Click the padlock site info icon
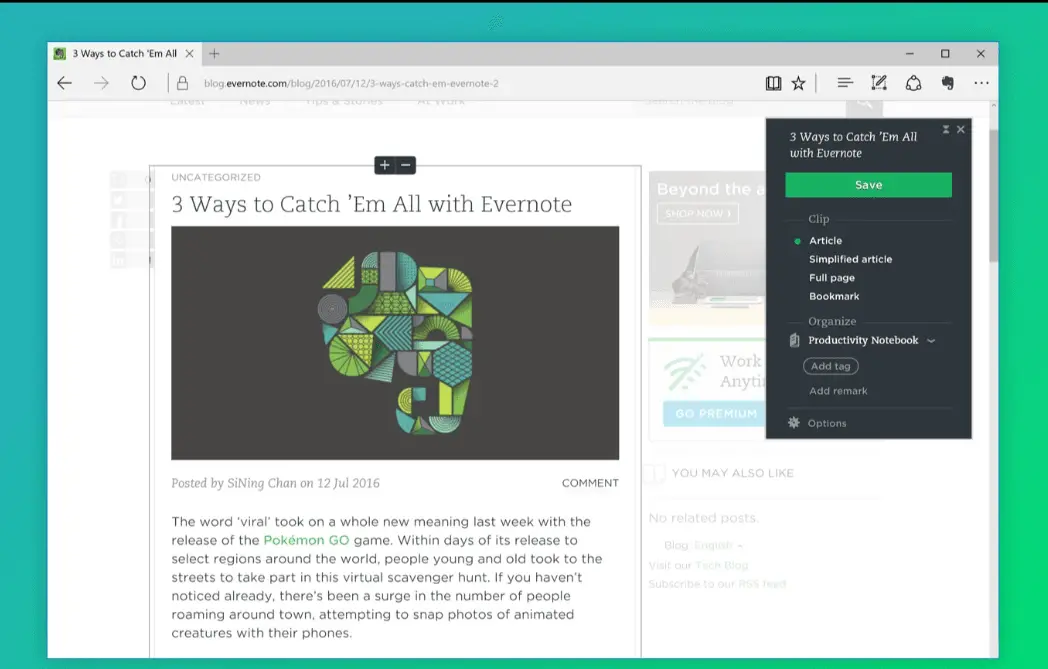The image size is (1048, 669). point(182,84)
